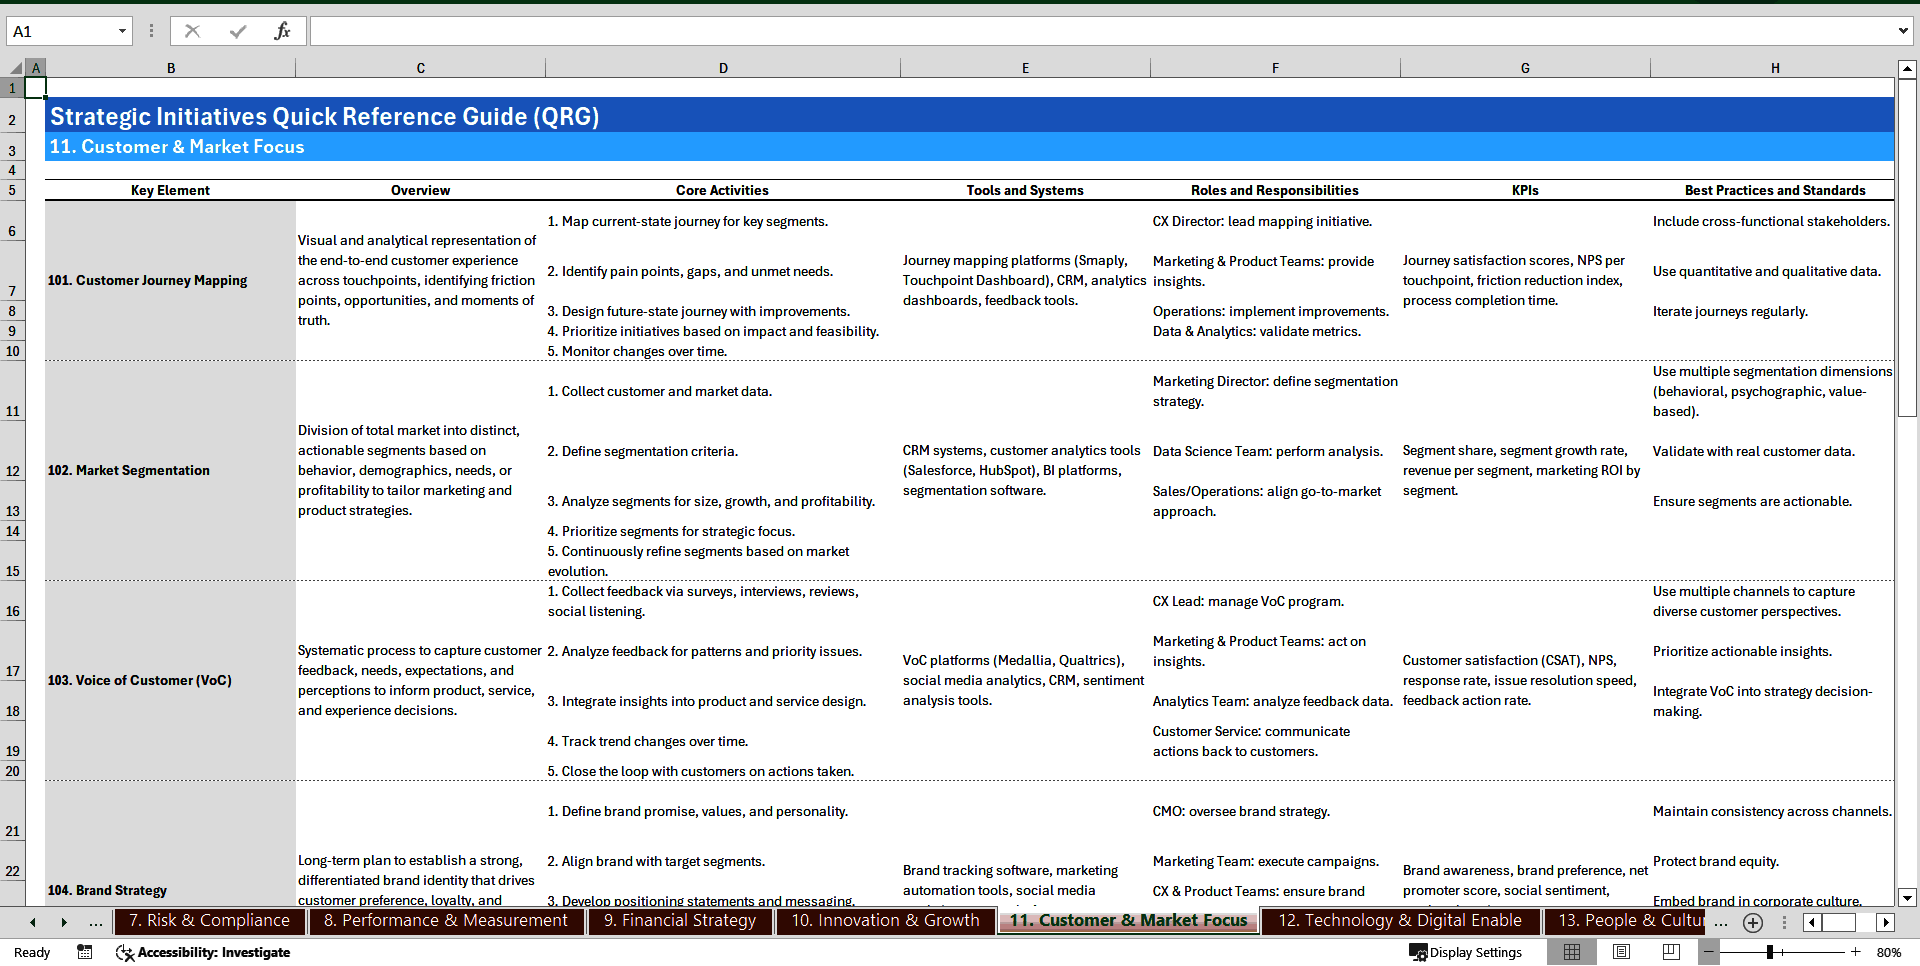Viewport: 1920px width, 966px height.
Task: Click the New Sheet plus button
Action: coord(1752,923)
